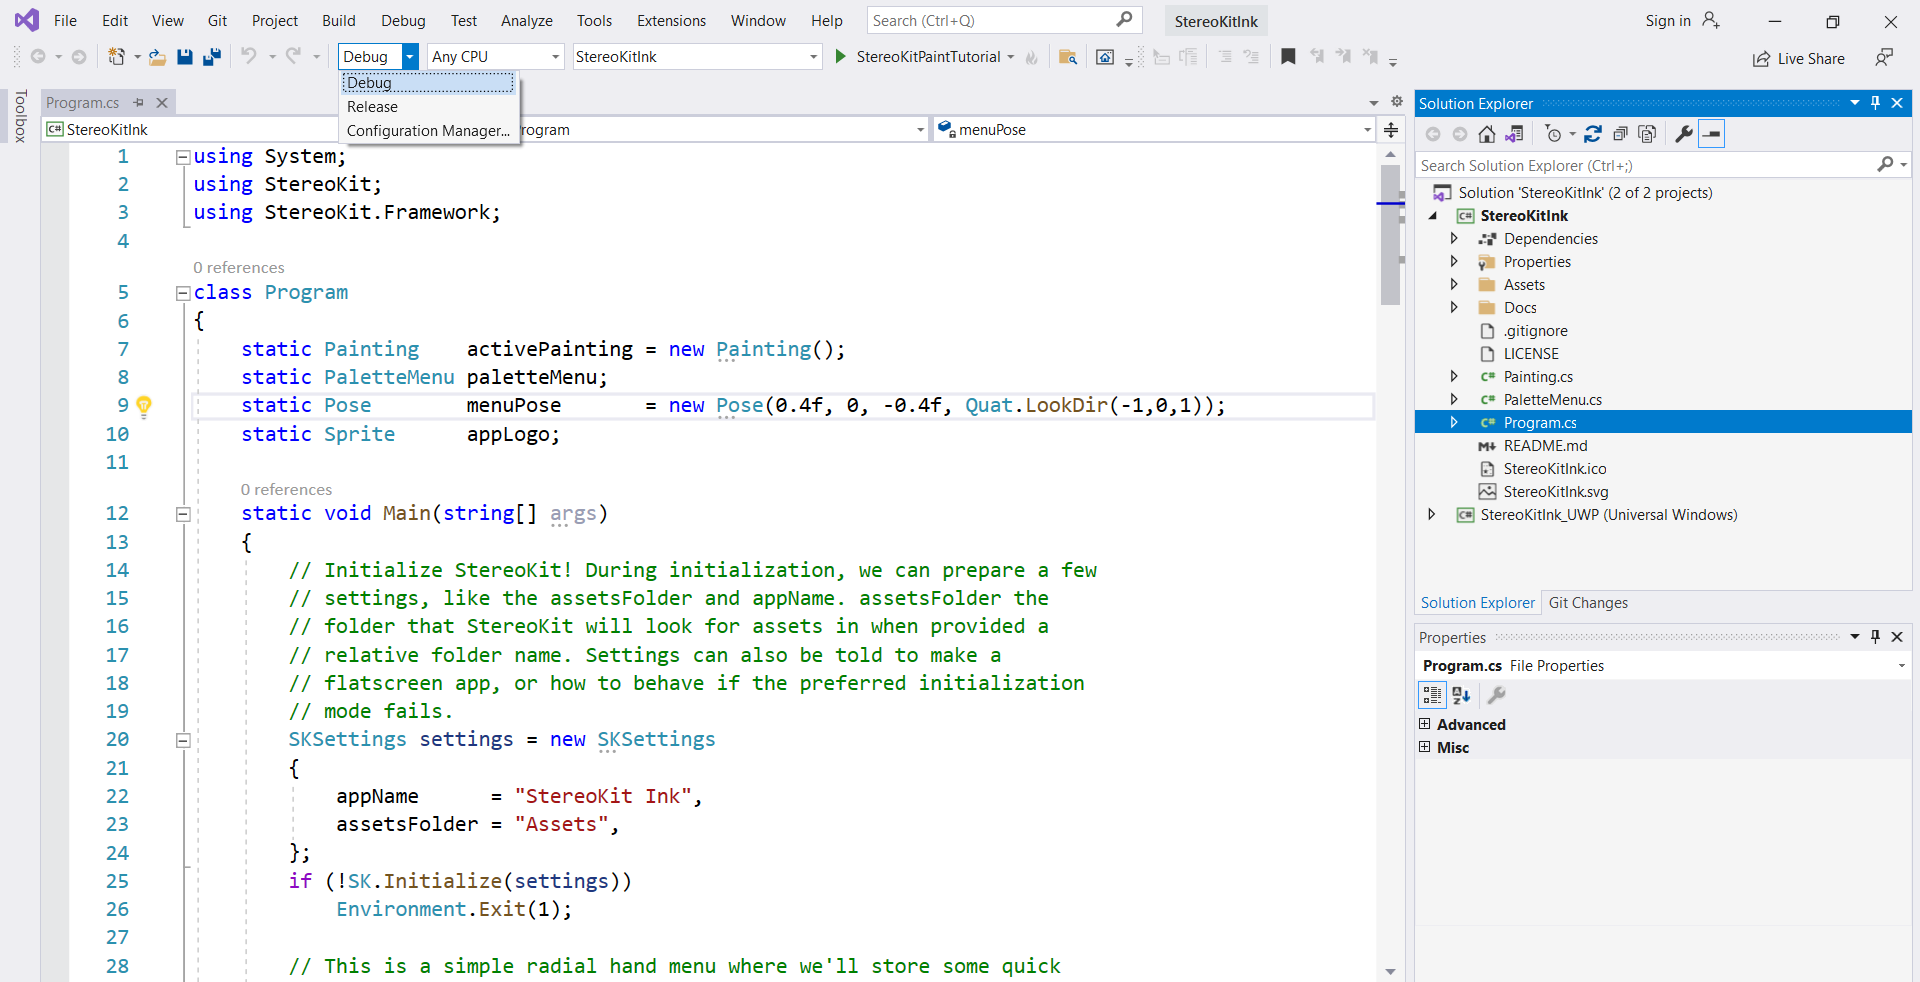
Task: Click Search Solution Explorer field
Action: pos(1645,166)
